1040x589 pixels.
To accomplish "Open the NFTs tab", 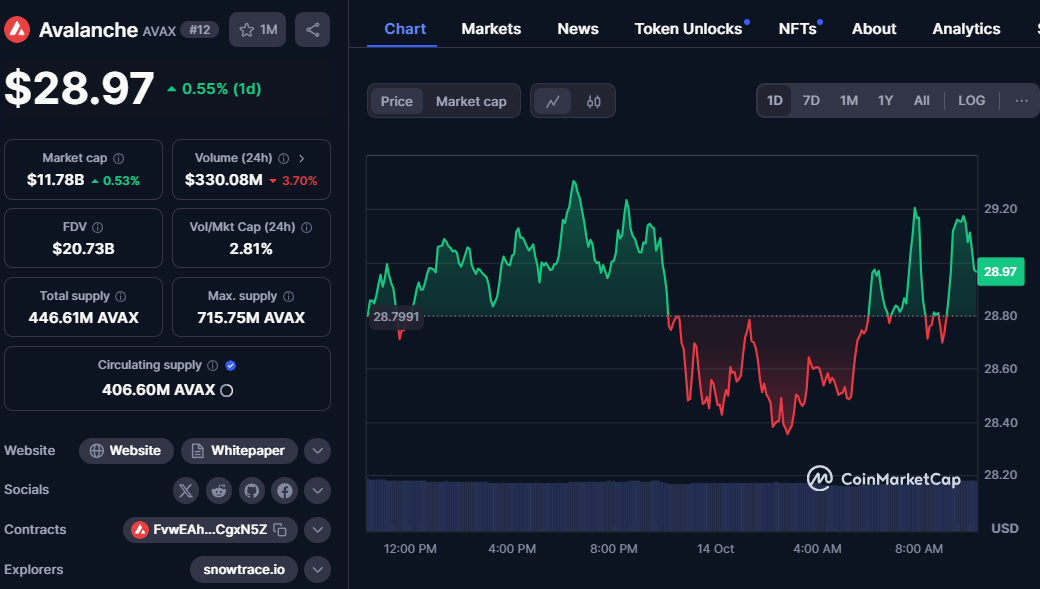I will click(x=797, y=29).
